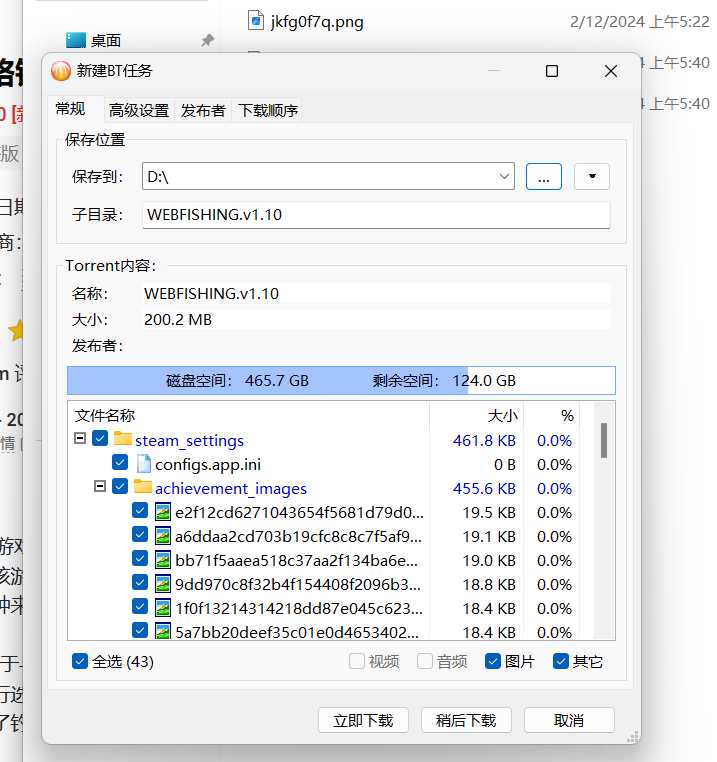Open the small arrow menu beside browse button
This screenshot has height=762, width=717.
point(592,176)
